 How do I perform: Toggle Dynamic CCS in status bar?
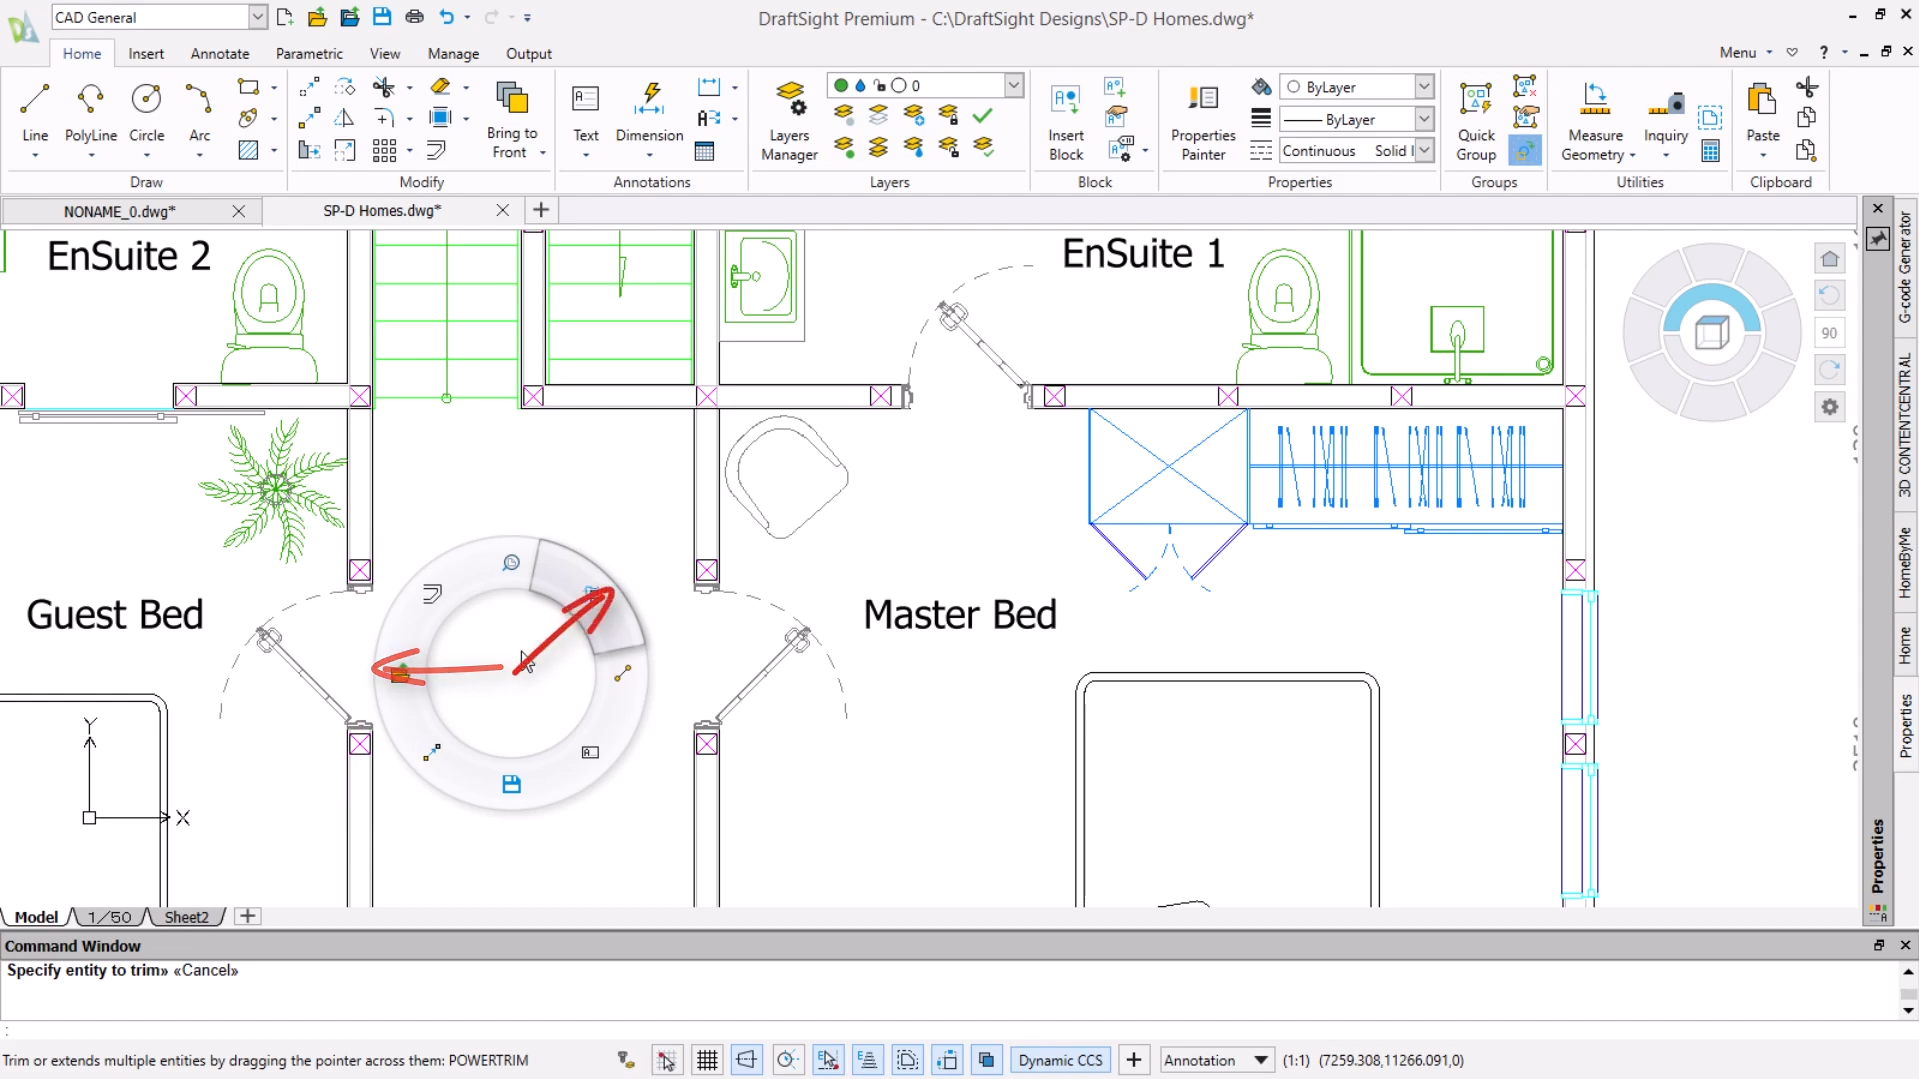[x=1060, y=1060]
